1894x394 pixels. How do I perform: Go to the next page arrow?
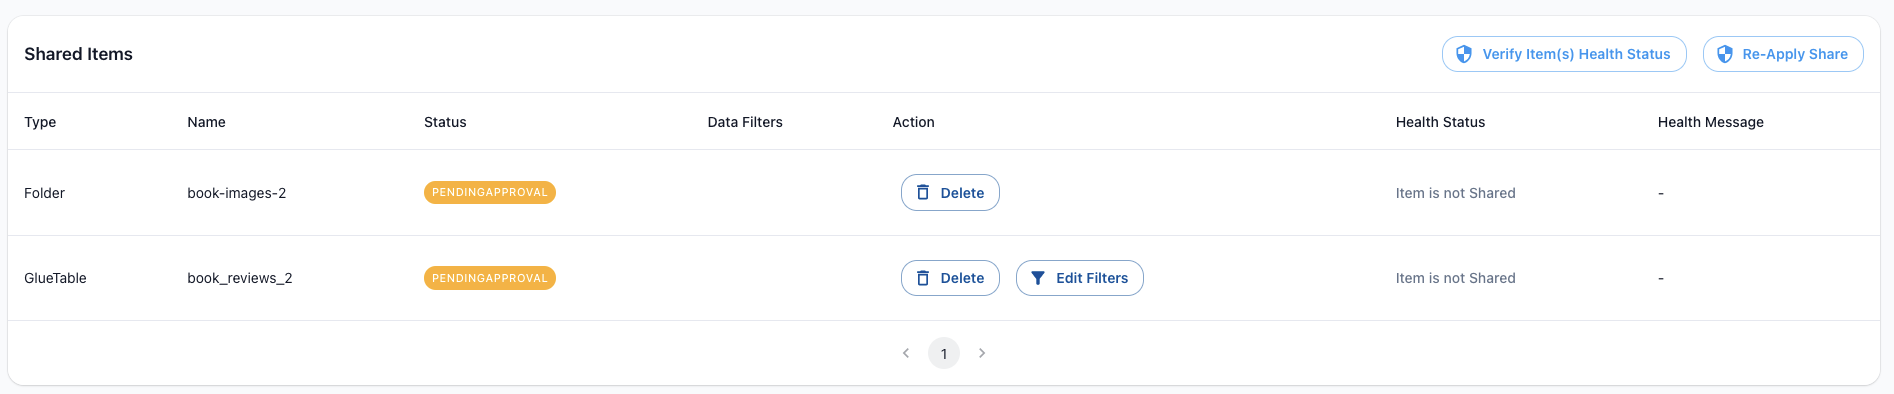[982, 353]
